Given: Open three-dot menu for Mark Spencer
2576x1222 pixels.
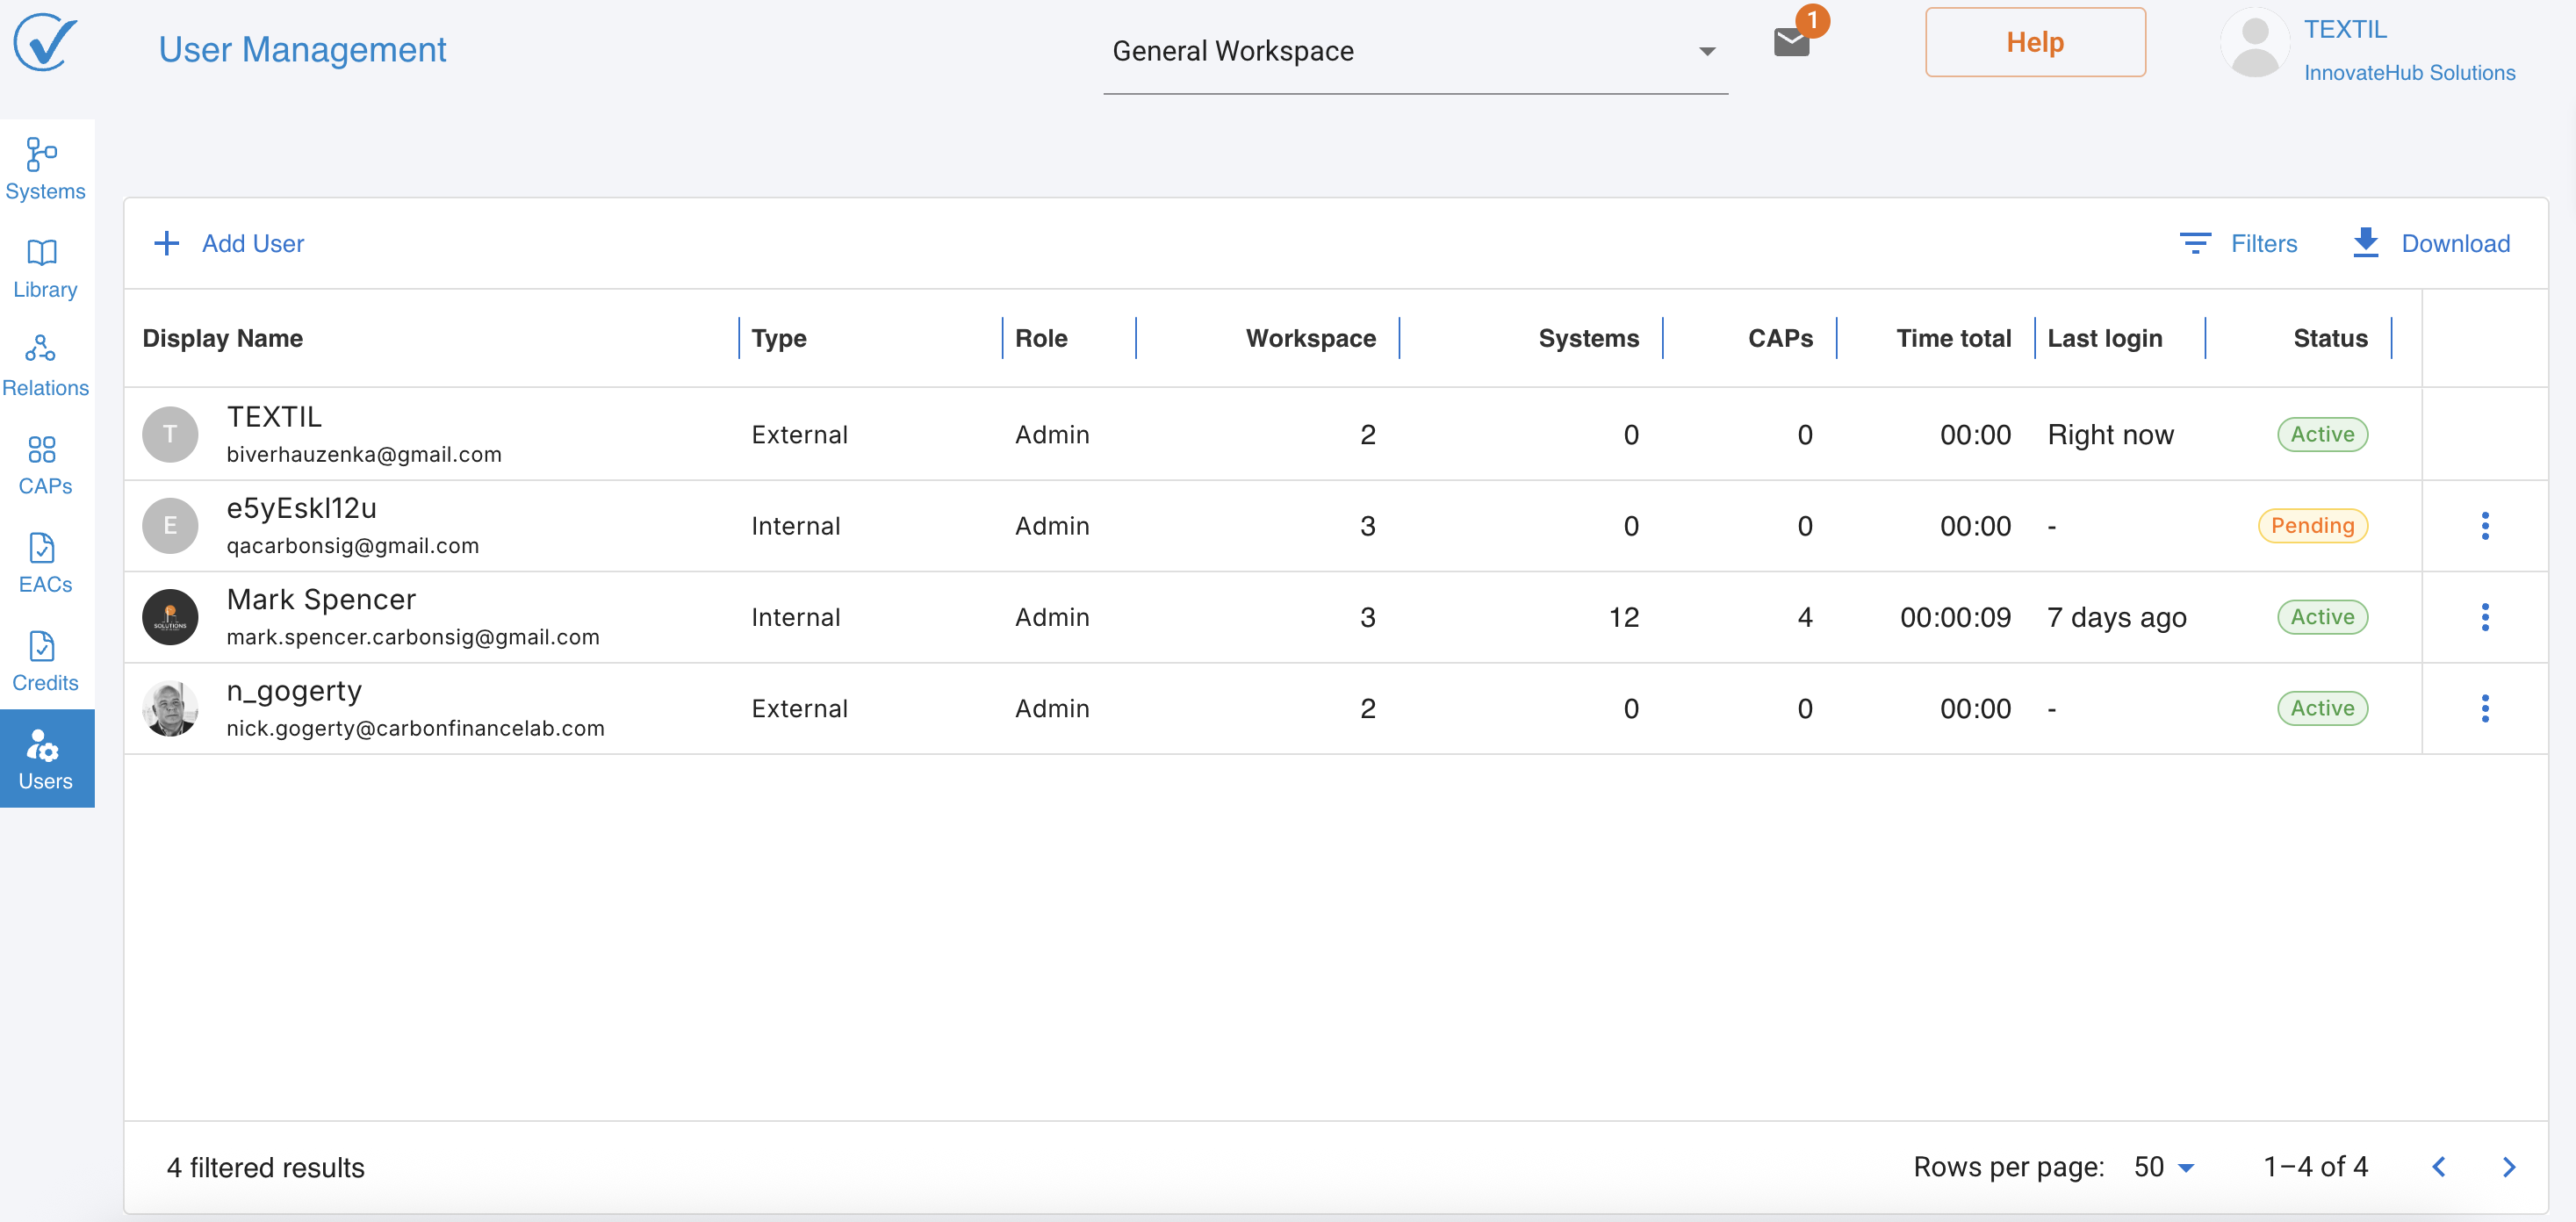Looking at the screenshot, I should [x=2484, y=617].
